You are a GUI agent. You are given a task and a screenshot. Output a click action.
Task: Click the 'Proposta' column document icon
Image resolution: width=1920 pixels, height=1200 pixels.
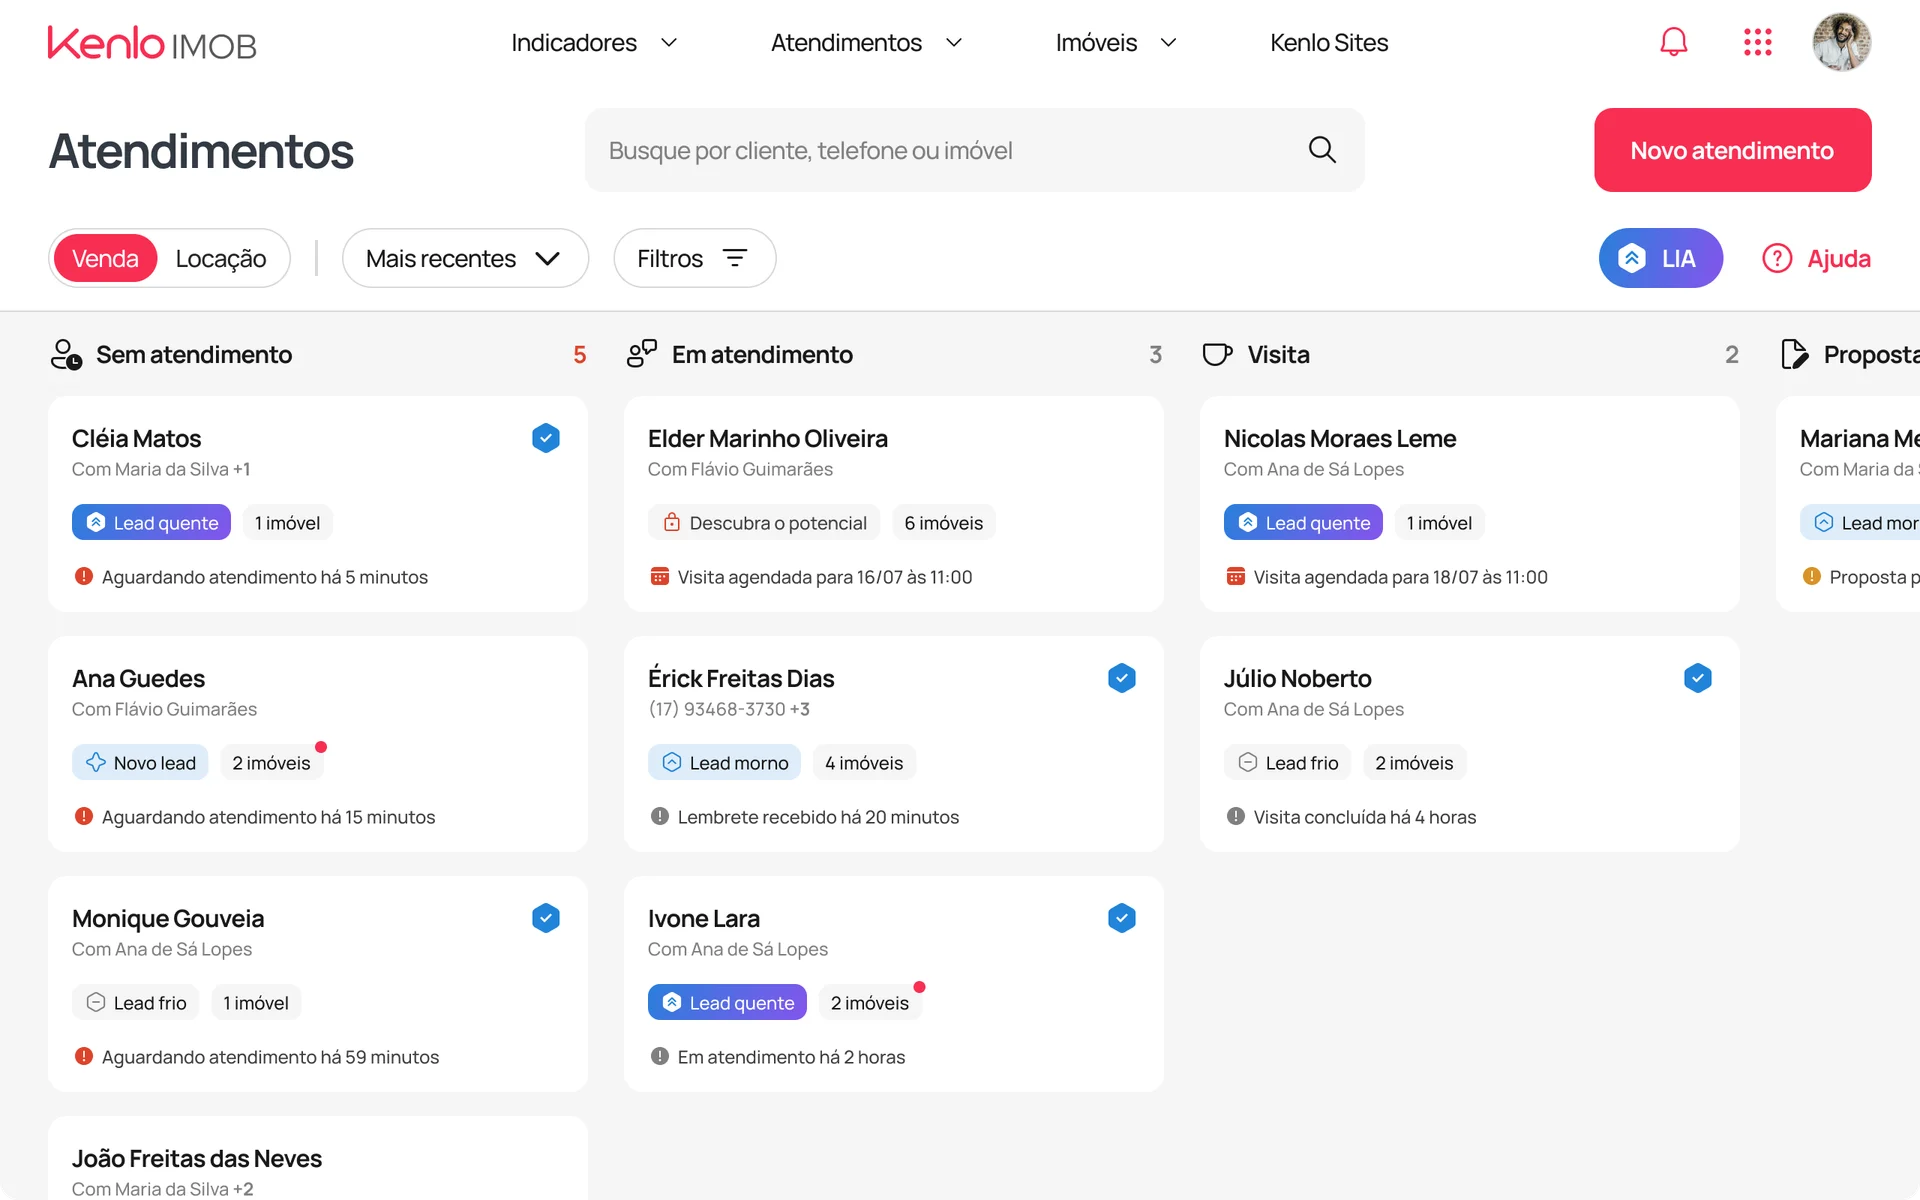pyautogui.click(x=1795, y=354)
